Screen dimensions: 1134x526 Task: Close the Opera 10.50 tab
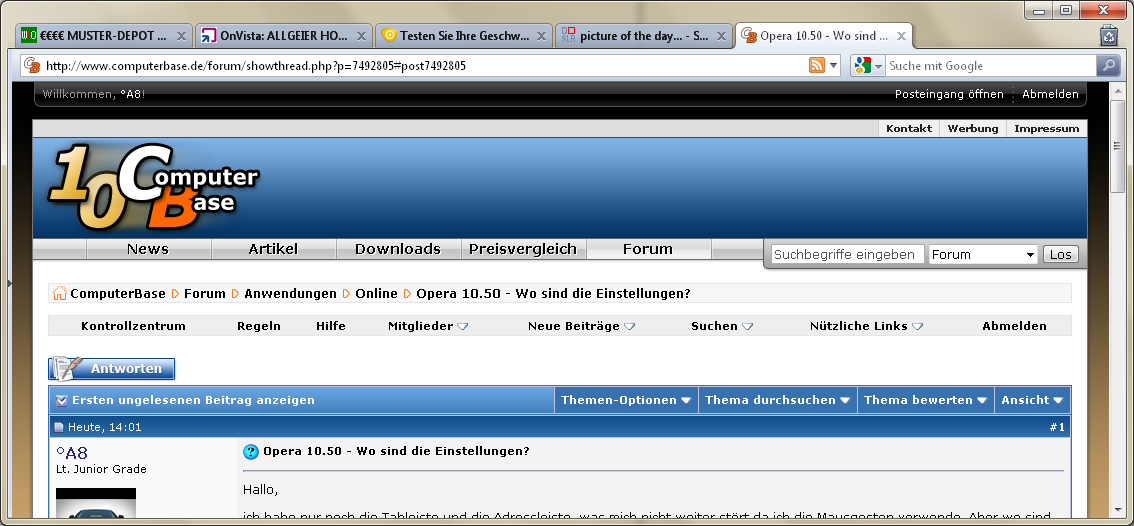point(901,35)
